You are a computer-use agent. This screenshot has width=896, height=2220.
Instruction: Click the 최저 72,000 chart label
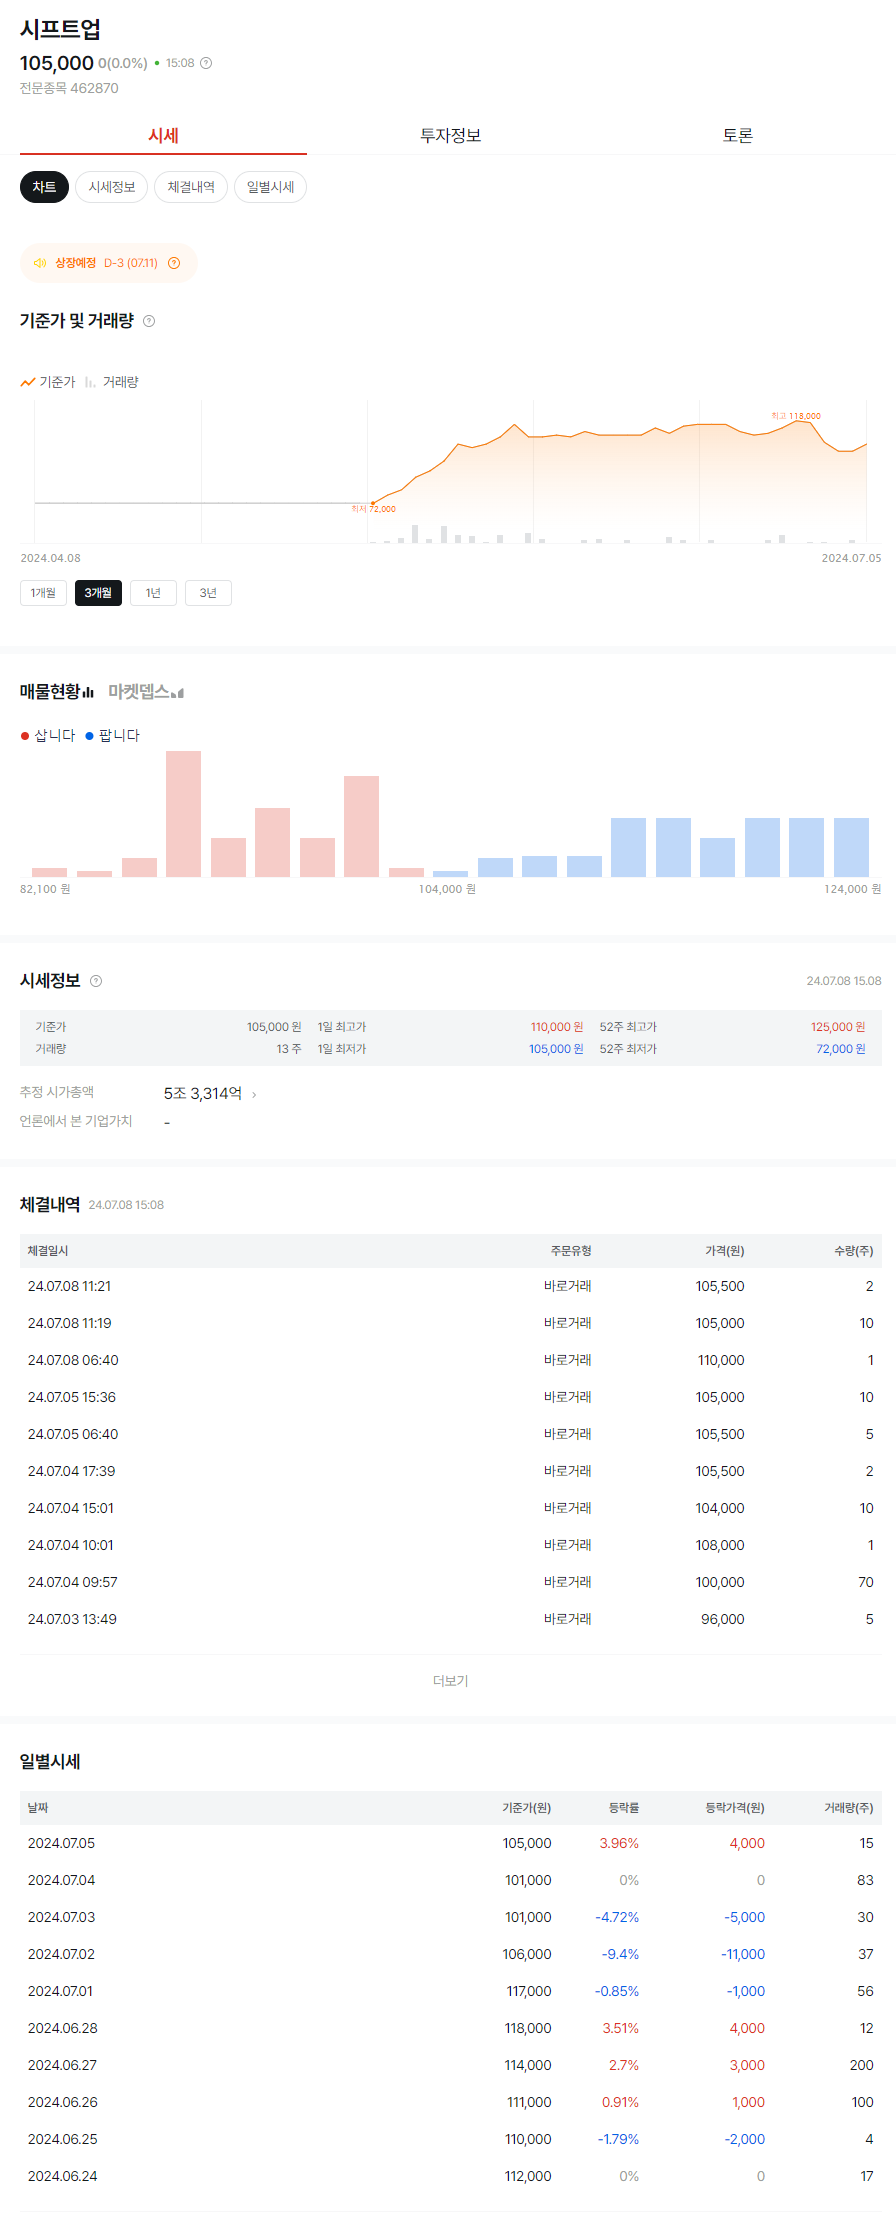point(373,509)
